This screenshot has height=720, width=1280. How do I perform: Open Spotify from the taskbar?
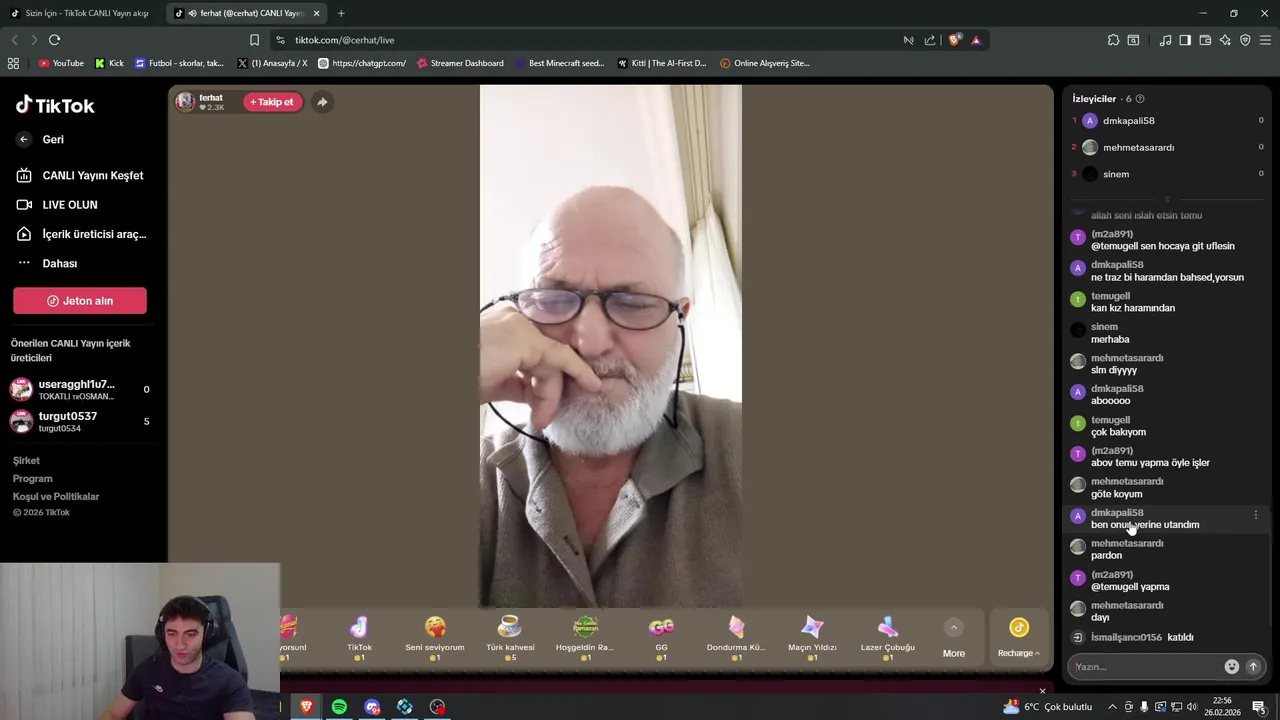point(339,707)
